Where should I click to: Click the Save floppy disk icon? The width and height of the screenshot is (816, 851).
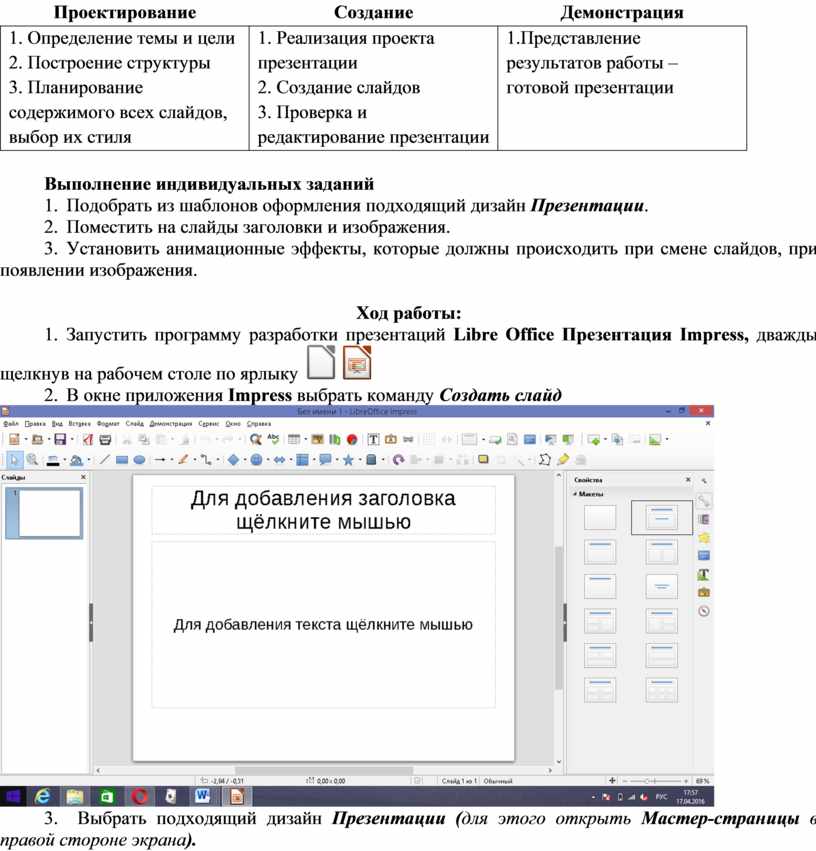pos(60,440)
